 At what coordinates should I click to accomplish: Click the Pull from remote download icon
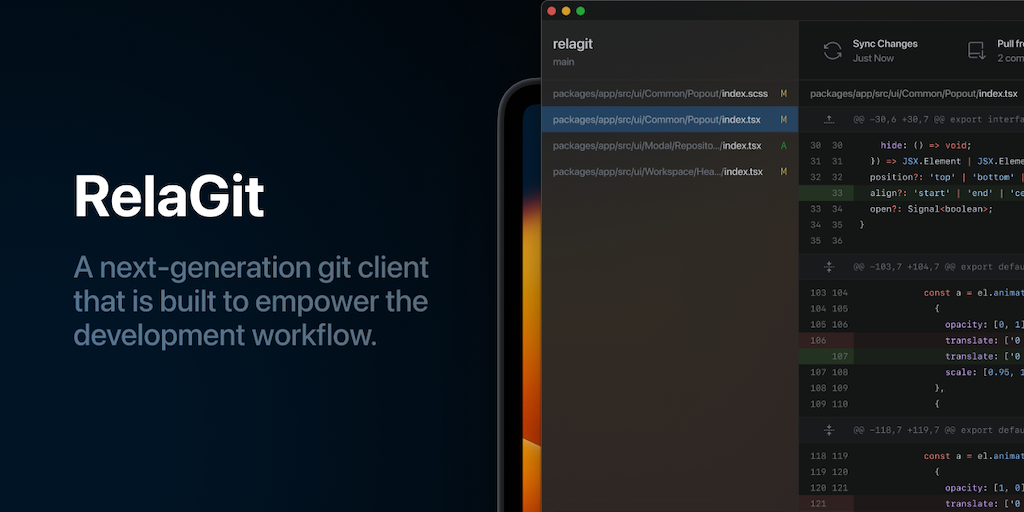pyautogui.click(x=976, y=51)
